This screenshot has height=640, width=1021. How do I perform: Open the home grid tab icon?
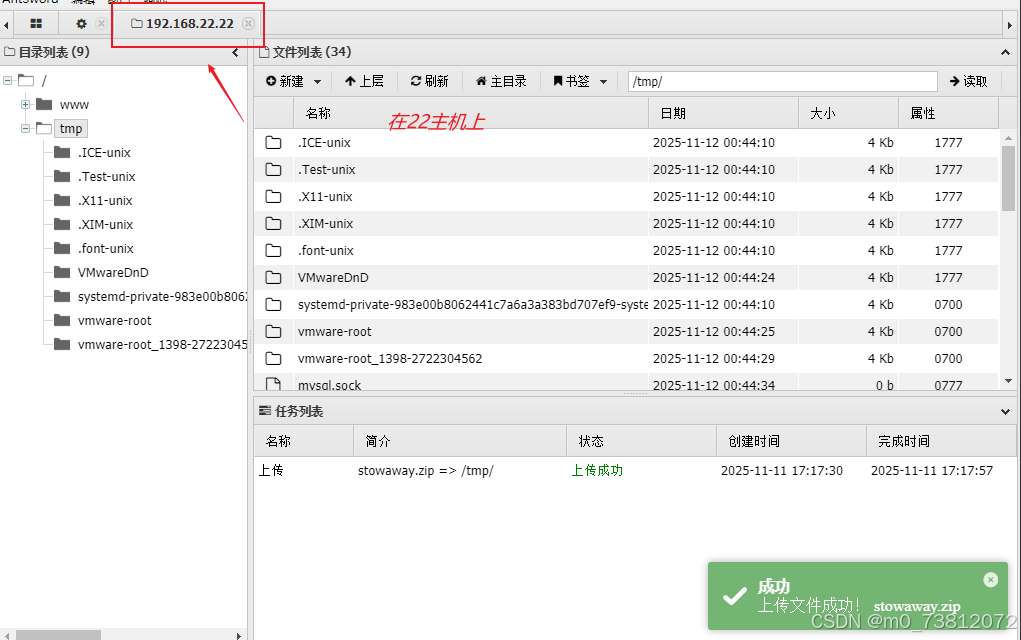(36, 23)
